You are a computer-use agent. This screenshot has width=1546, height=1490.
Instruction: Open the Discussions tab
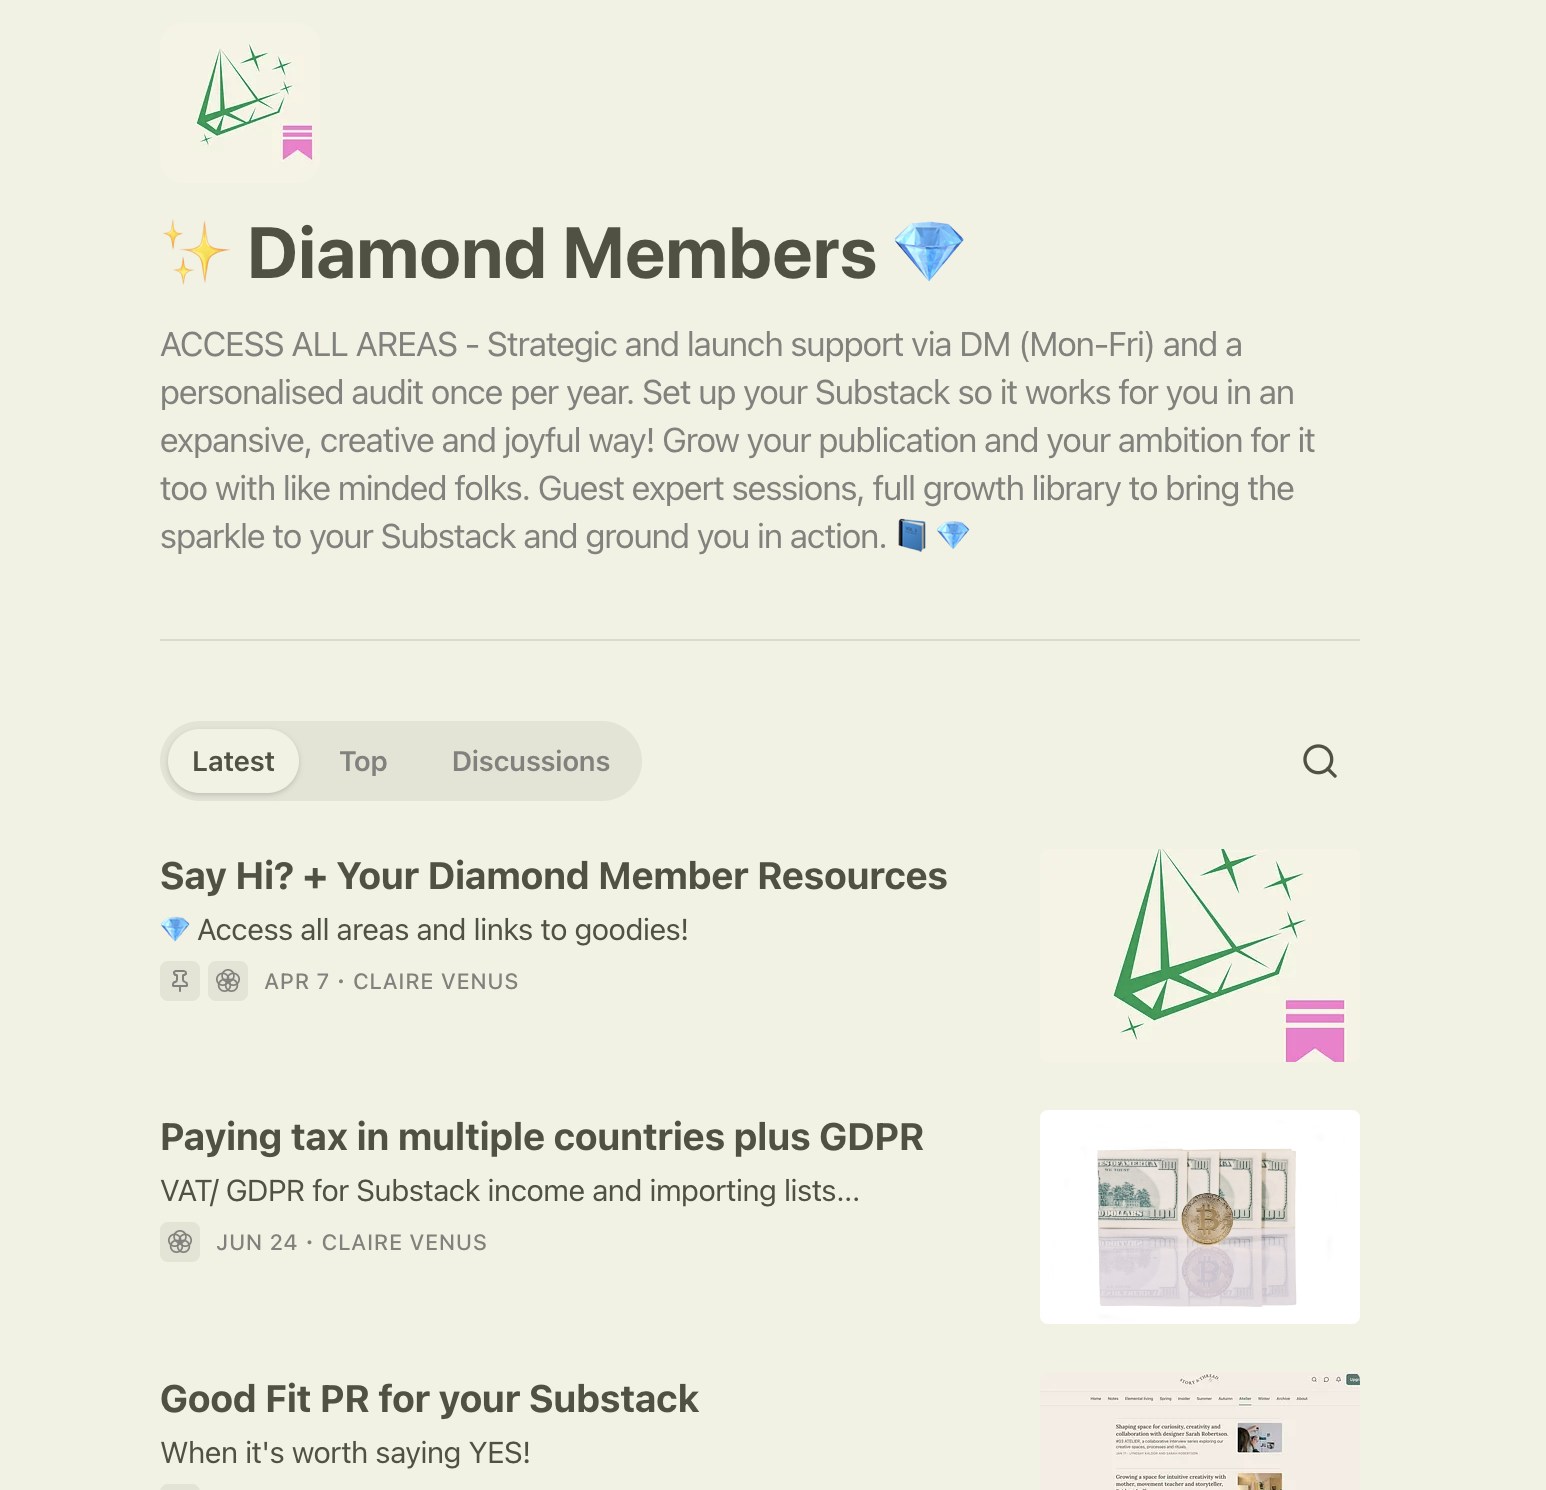530,761
